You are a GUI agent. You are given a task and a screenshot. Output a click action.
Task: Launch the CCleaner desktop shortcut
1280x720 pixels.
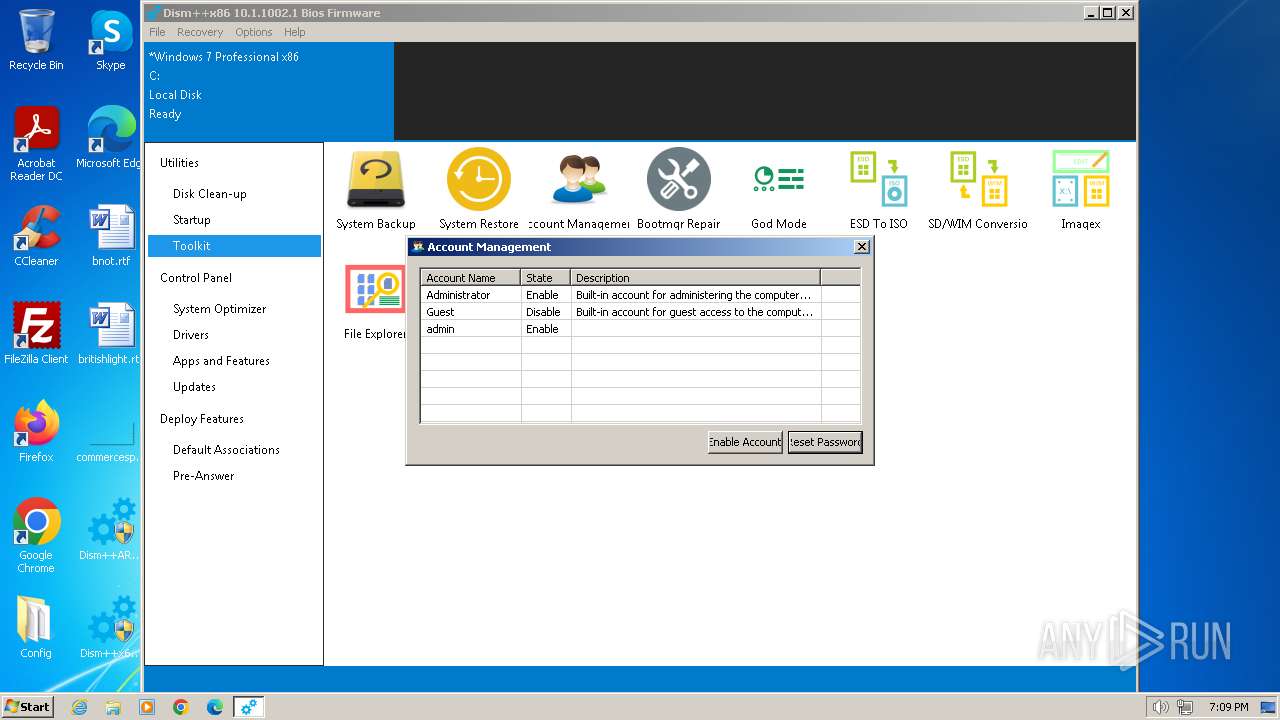click(x=36, y=236)
